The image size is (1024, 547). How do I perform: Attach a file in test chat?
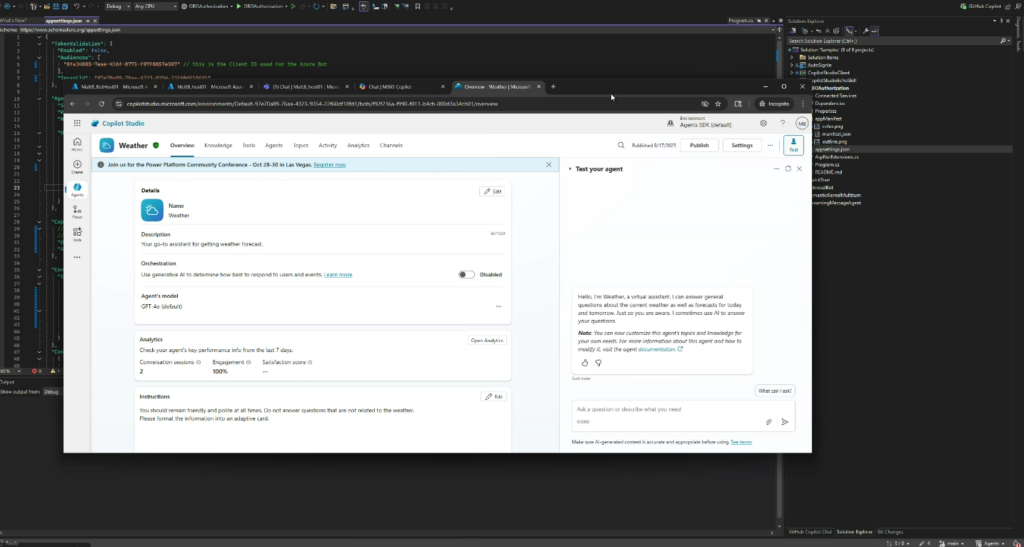769,422
